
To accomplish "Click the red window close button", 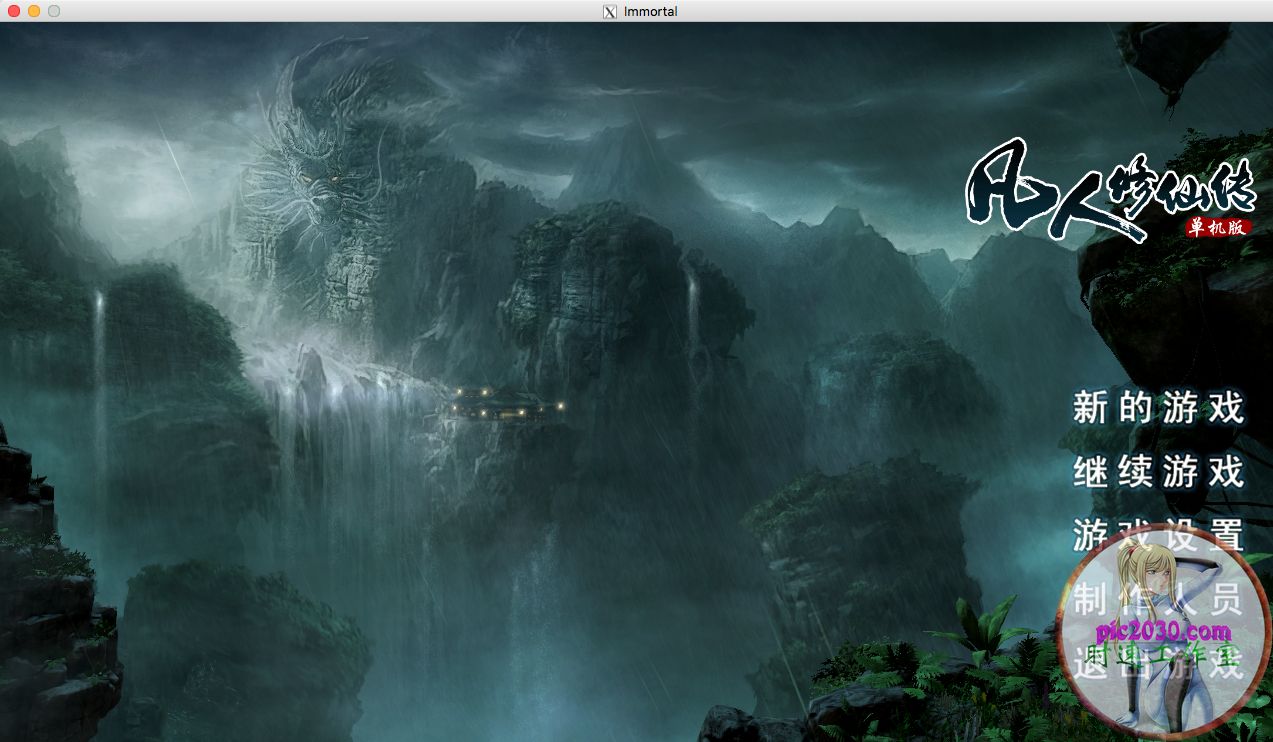I will point(14,11).
